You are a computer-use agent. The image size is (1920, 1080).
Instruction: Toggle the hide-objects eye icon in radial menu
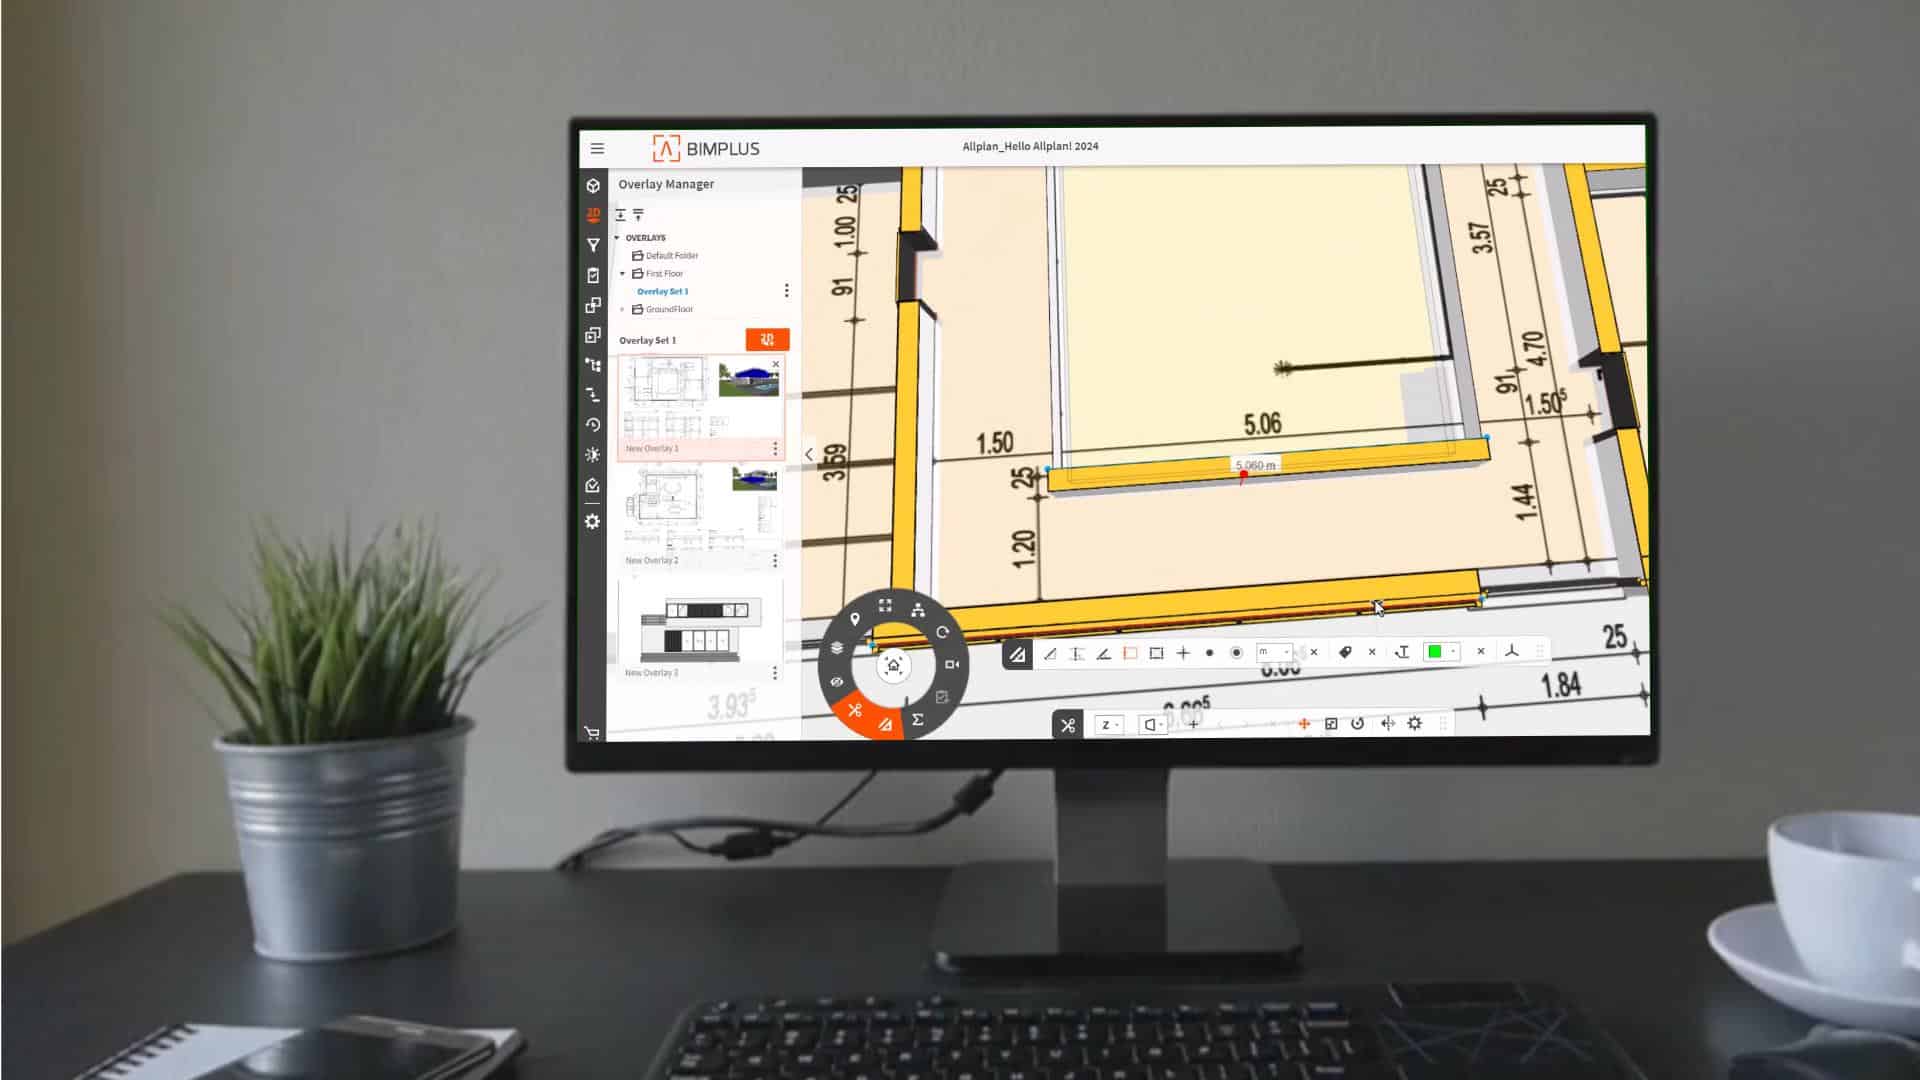[x=837, y=682]
